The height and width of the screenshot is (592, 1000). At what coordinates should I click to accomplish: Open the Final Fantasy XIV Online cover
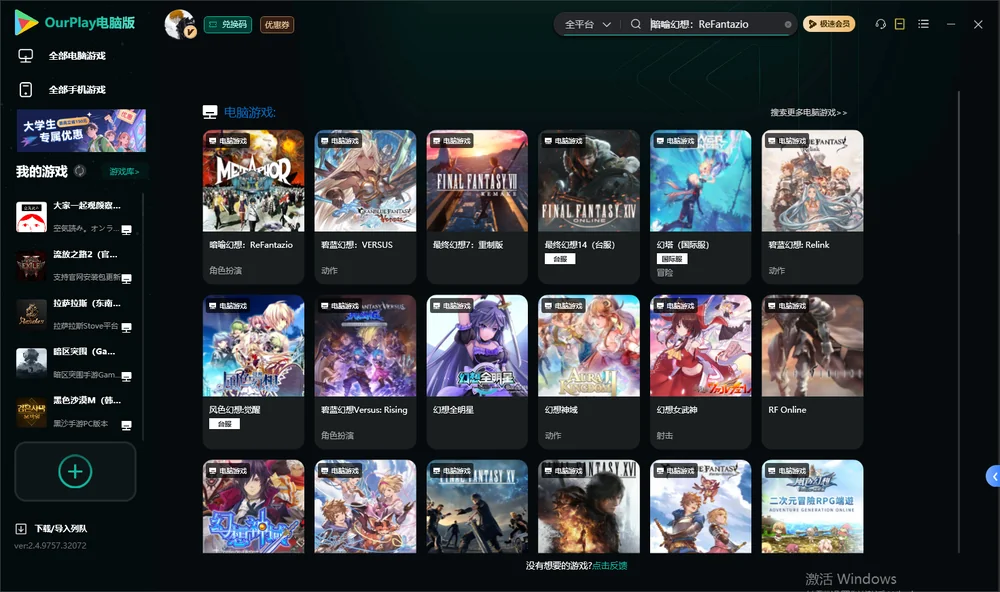click(589, 181)
